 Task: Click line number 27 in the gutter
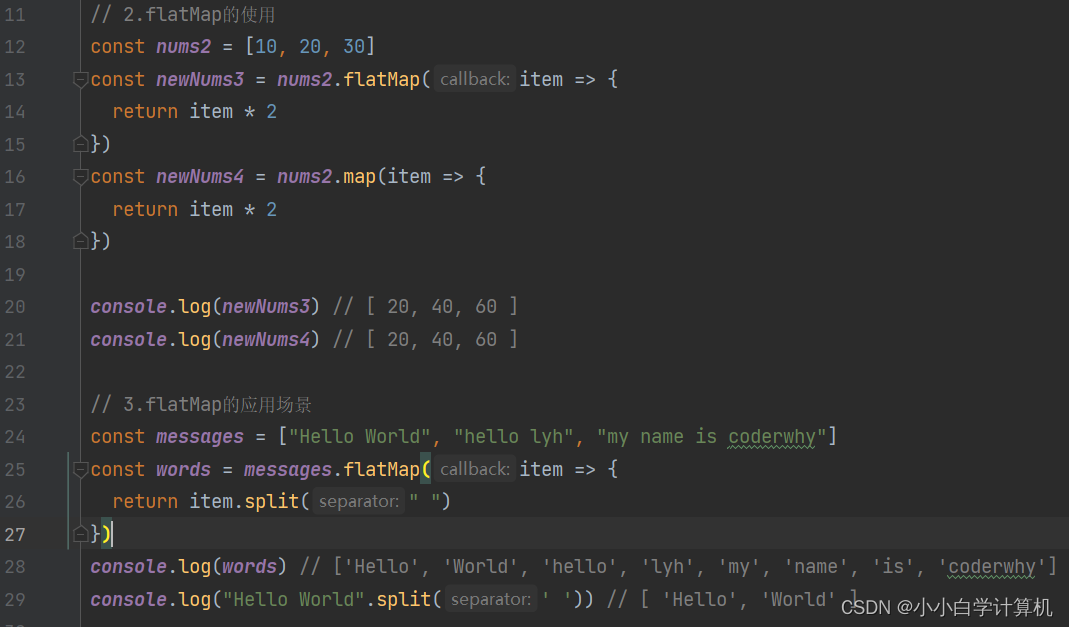pyautogui.click(x=15, y=535)
